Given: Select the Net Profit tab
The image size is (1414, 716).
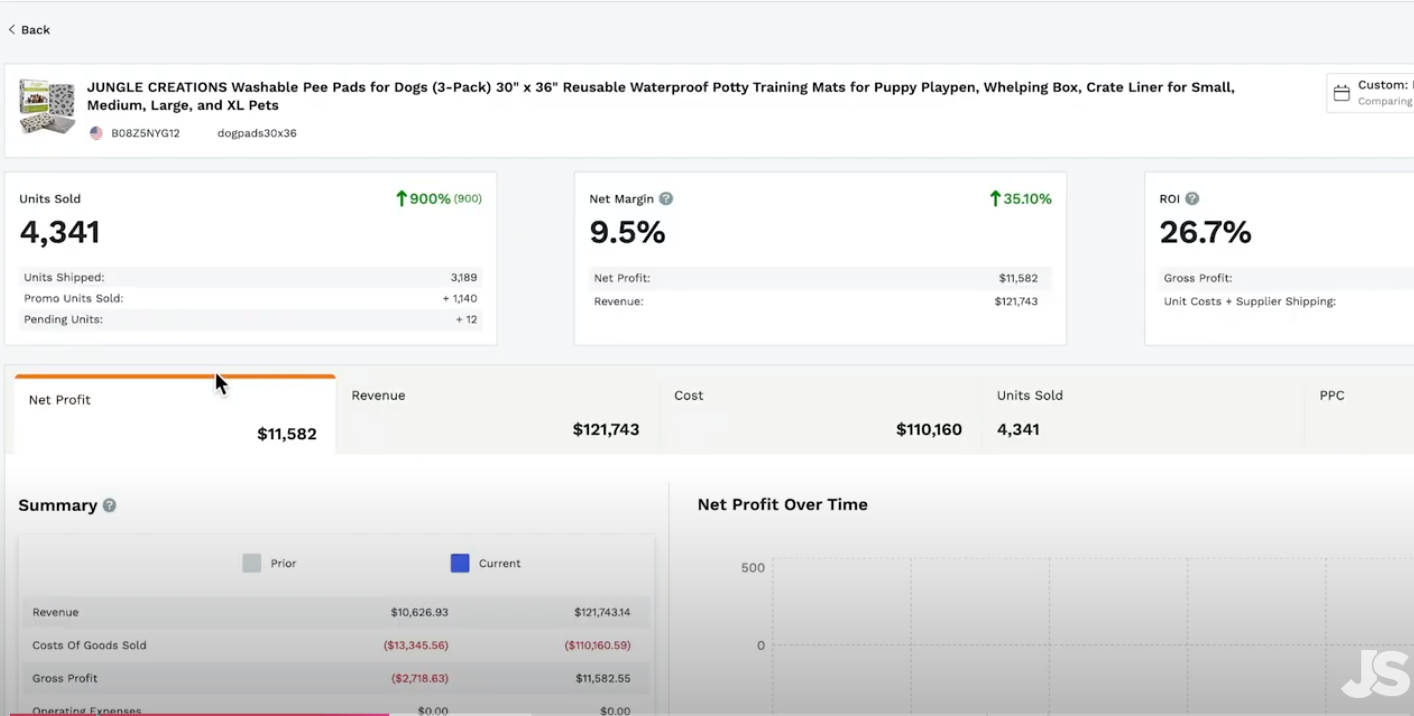Looking at the screenshot, I should click(175, 415).
